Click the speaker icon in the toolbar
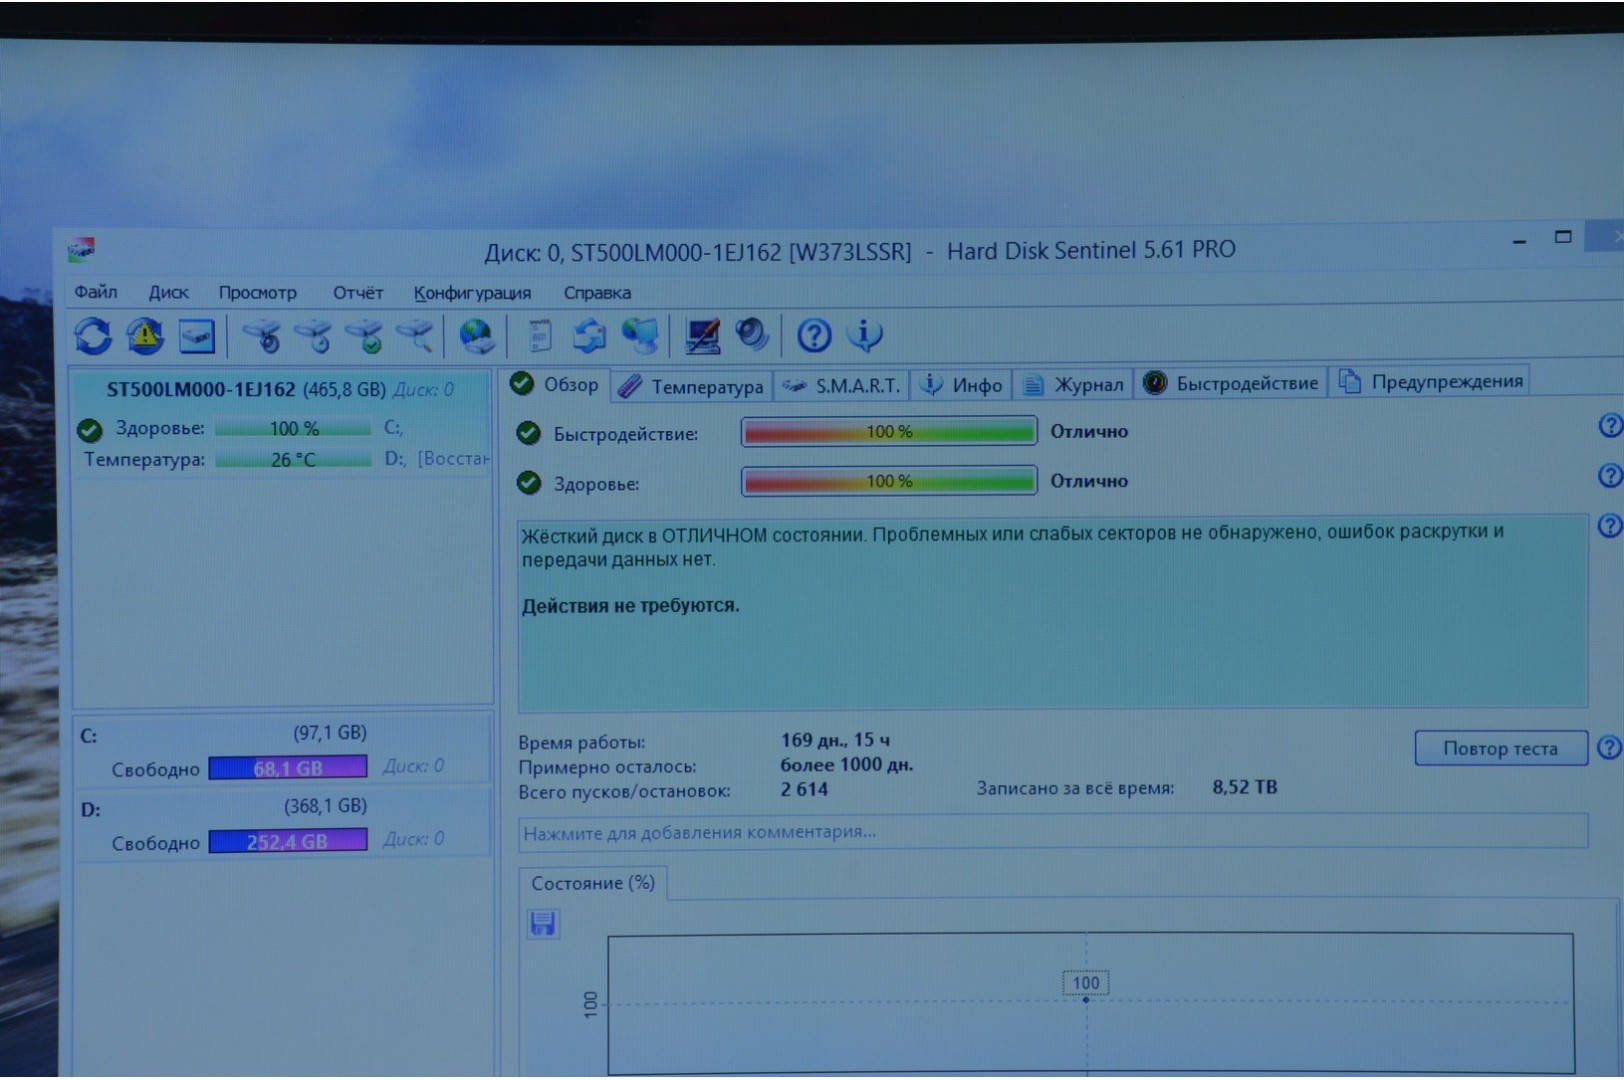The width and height of the screenshot is (1624, 1080). (x=751, y=335)
